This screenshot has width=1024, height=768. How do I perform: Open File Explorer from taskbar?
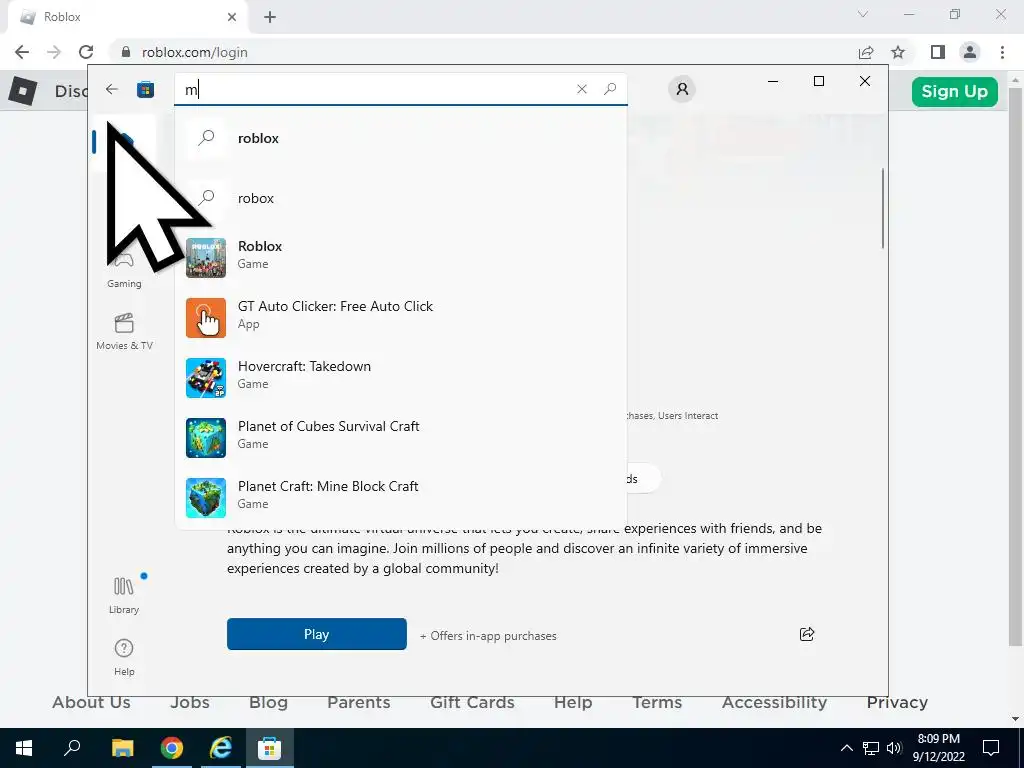coord(122,748)
